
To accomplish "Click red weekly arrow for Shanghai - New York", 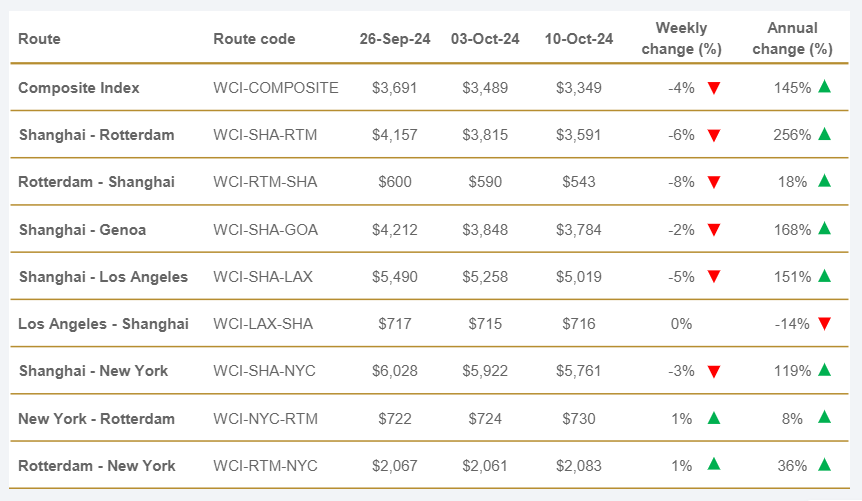I will click(714, 372).
